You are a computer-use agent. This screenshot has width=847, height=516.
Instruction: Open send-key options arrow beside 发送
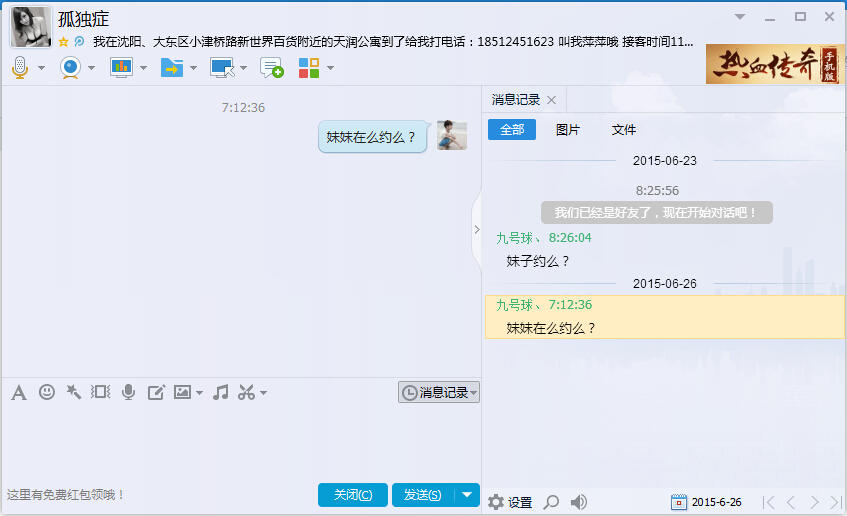coord(467,495)
